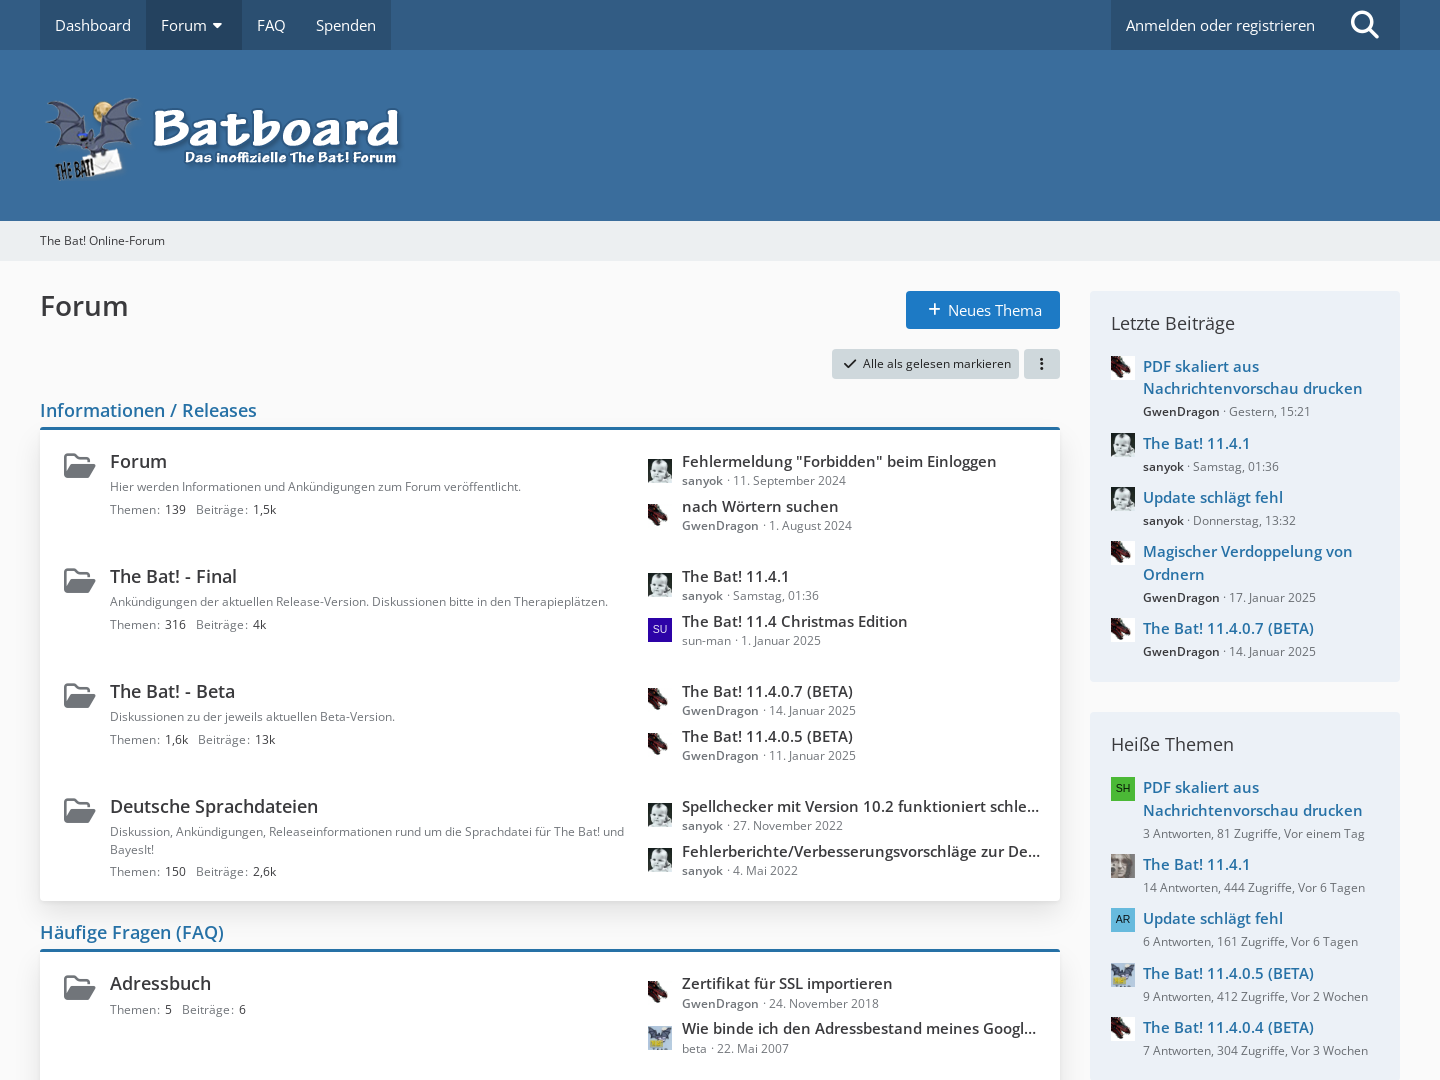The width and height of the screenshot is (1440, 1080).
Task: Open Magischer Verdoppelung von Ordnern post
Action: [x=1247, y=563]
